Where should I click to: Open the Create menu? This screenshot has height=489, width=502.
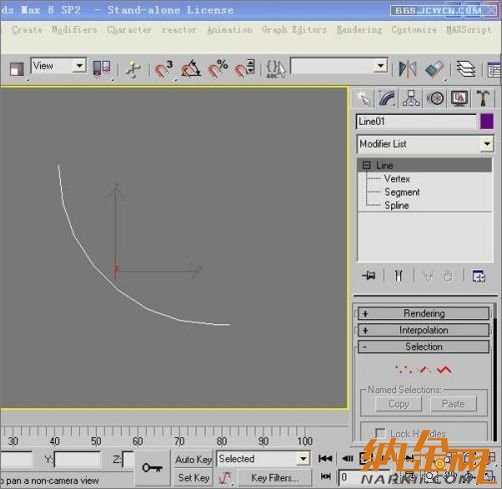pos(27,30)
